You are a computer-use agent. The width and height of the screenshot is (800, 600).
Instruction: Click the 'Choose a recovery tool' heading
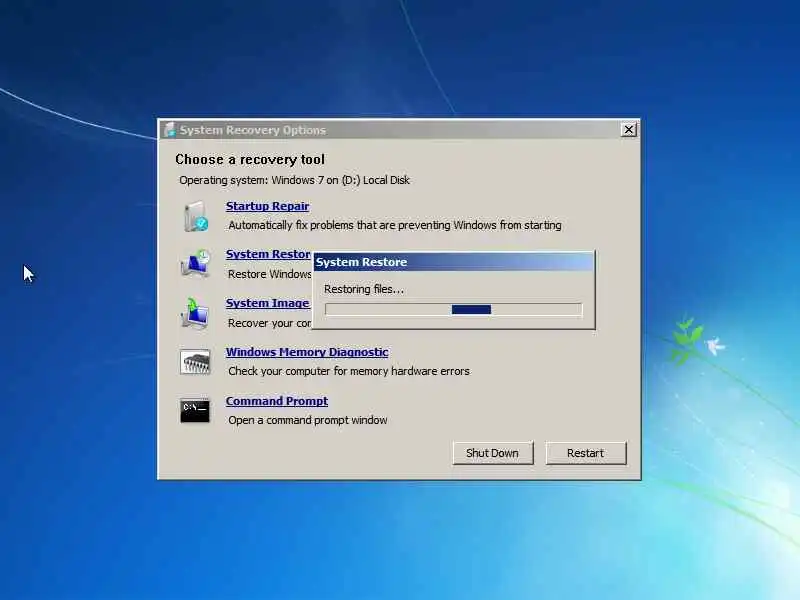tap(250, 160)
